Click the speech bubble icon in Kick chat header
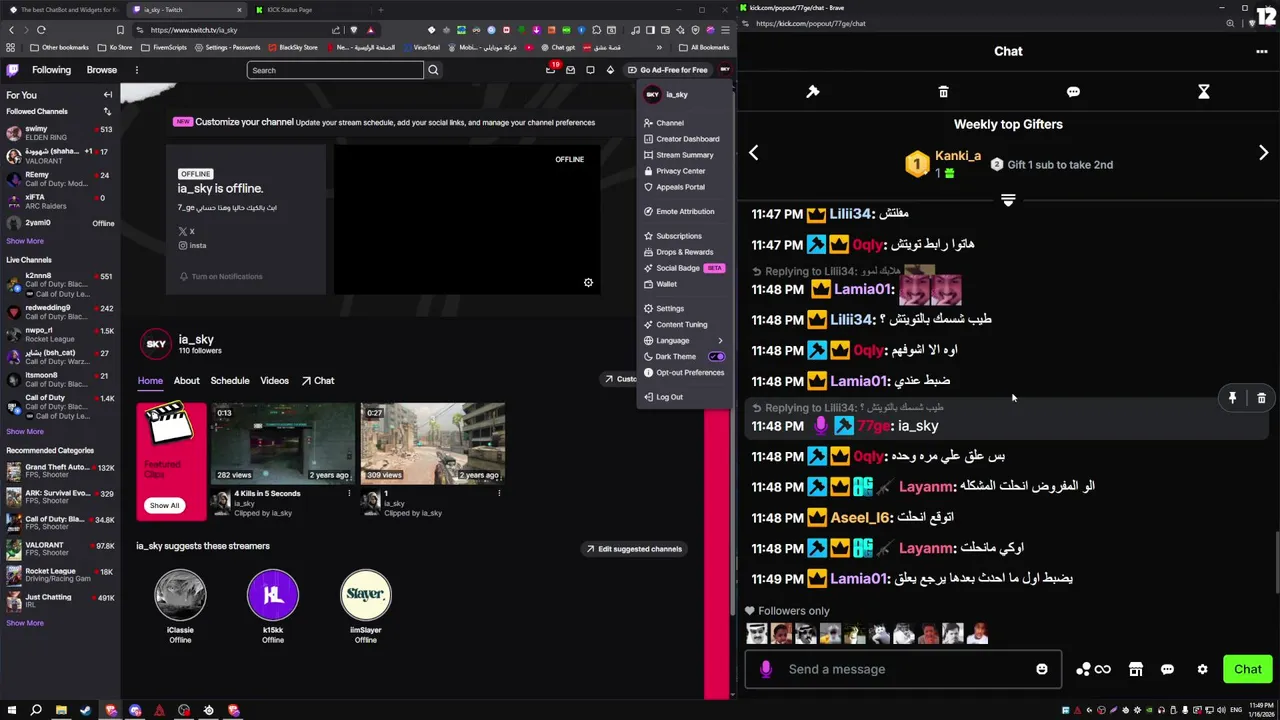This screenshot has height=720, width=1280. (x=1073, y=92)
